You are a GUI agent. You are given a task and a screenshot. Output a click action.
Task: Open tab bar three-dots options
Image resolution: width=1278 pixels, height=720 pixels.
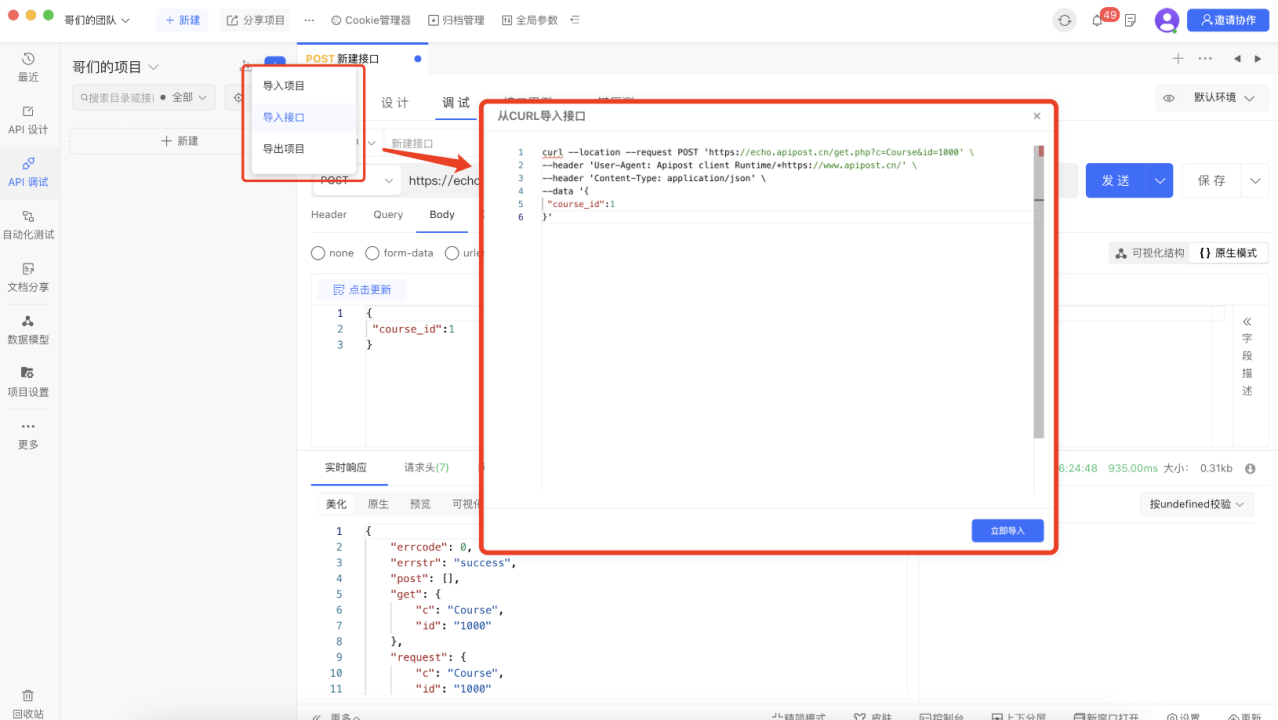tap(1205, 59)
